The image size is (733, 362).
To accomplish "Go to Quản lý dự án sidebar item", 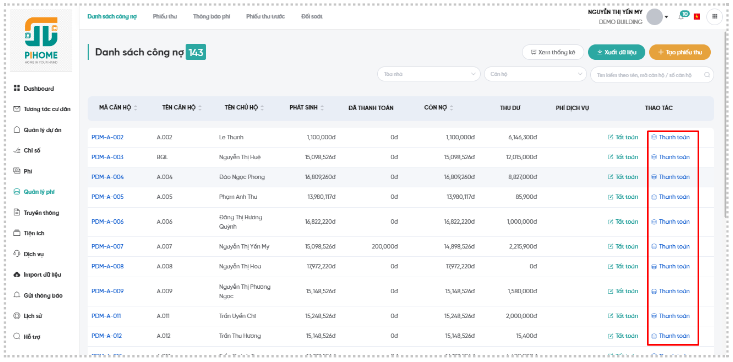I will tap(37, 130).
